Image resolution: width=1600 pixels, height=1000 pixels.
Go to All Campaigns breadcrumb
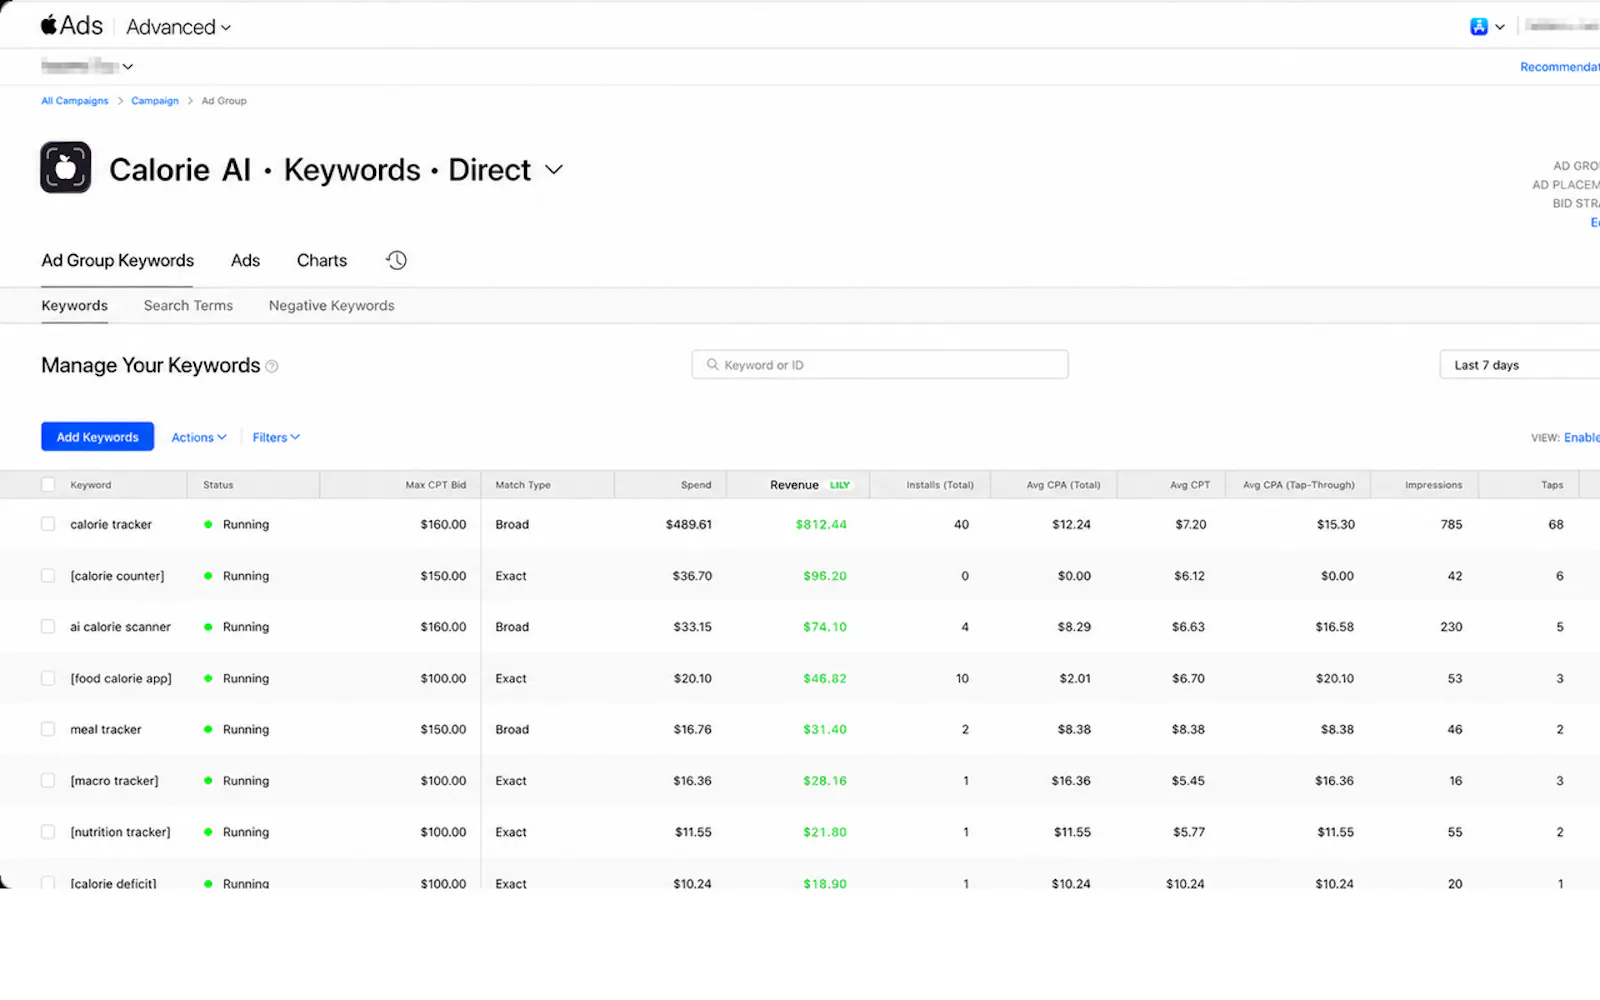click(75, 101)
